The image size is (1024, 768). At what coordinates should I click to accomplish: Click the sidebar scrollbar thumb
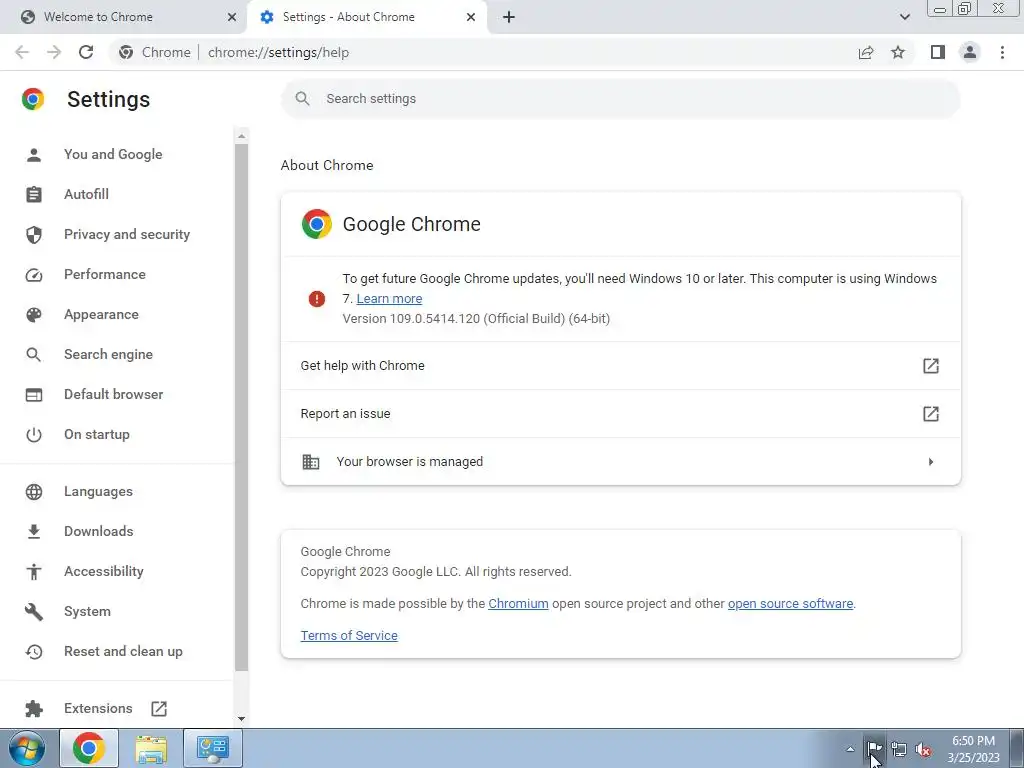coord(242,408)
